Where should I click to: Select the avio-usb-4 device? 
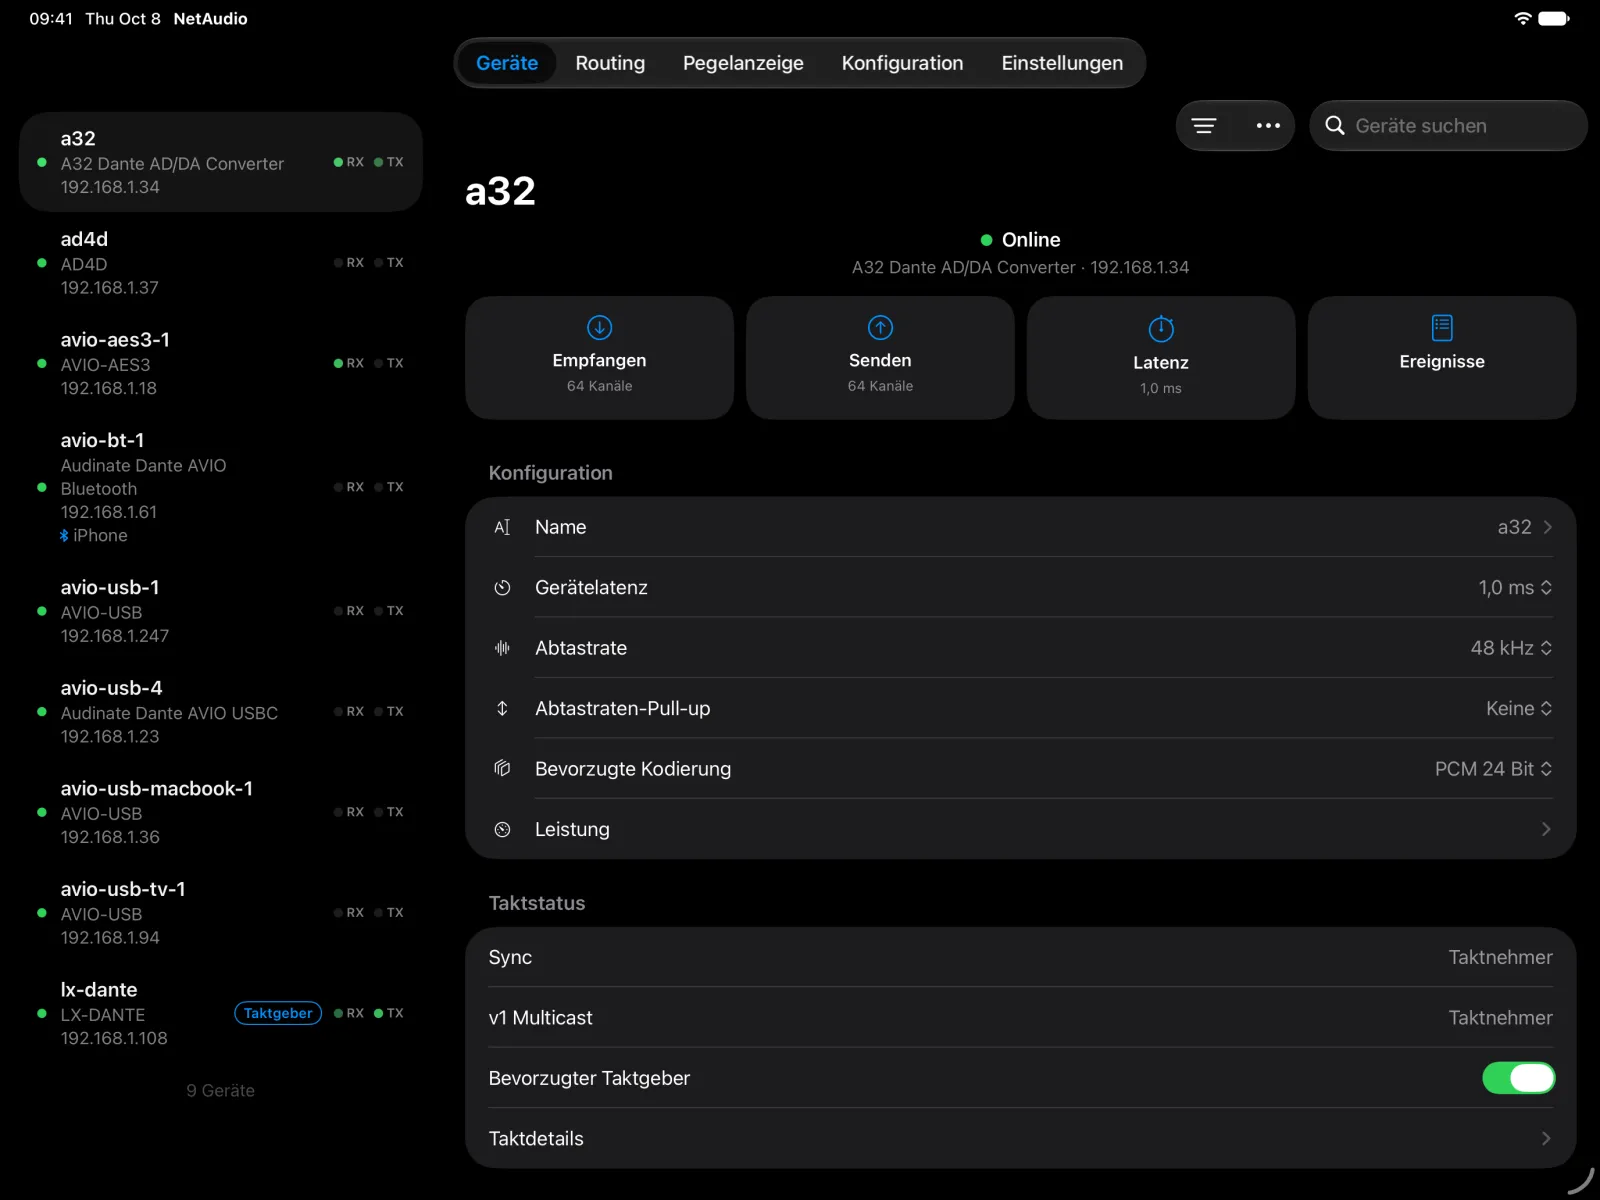[221, 712]
